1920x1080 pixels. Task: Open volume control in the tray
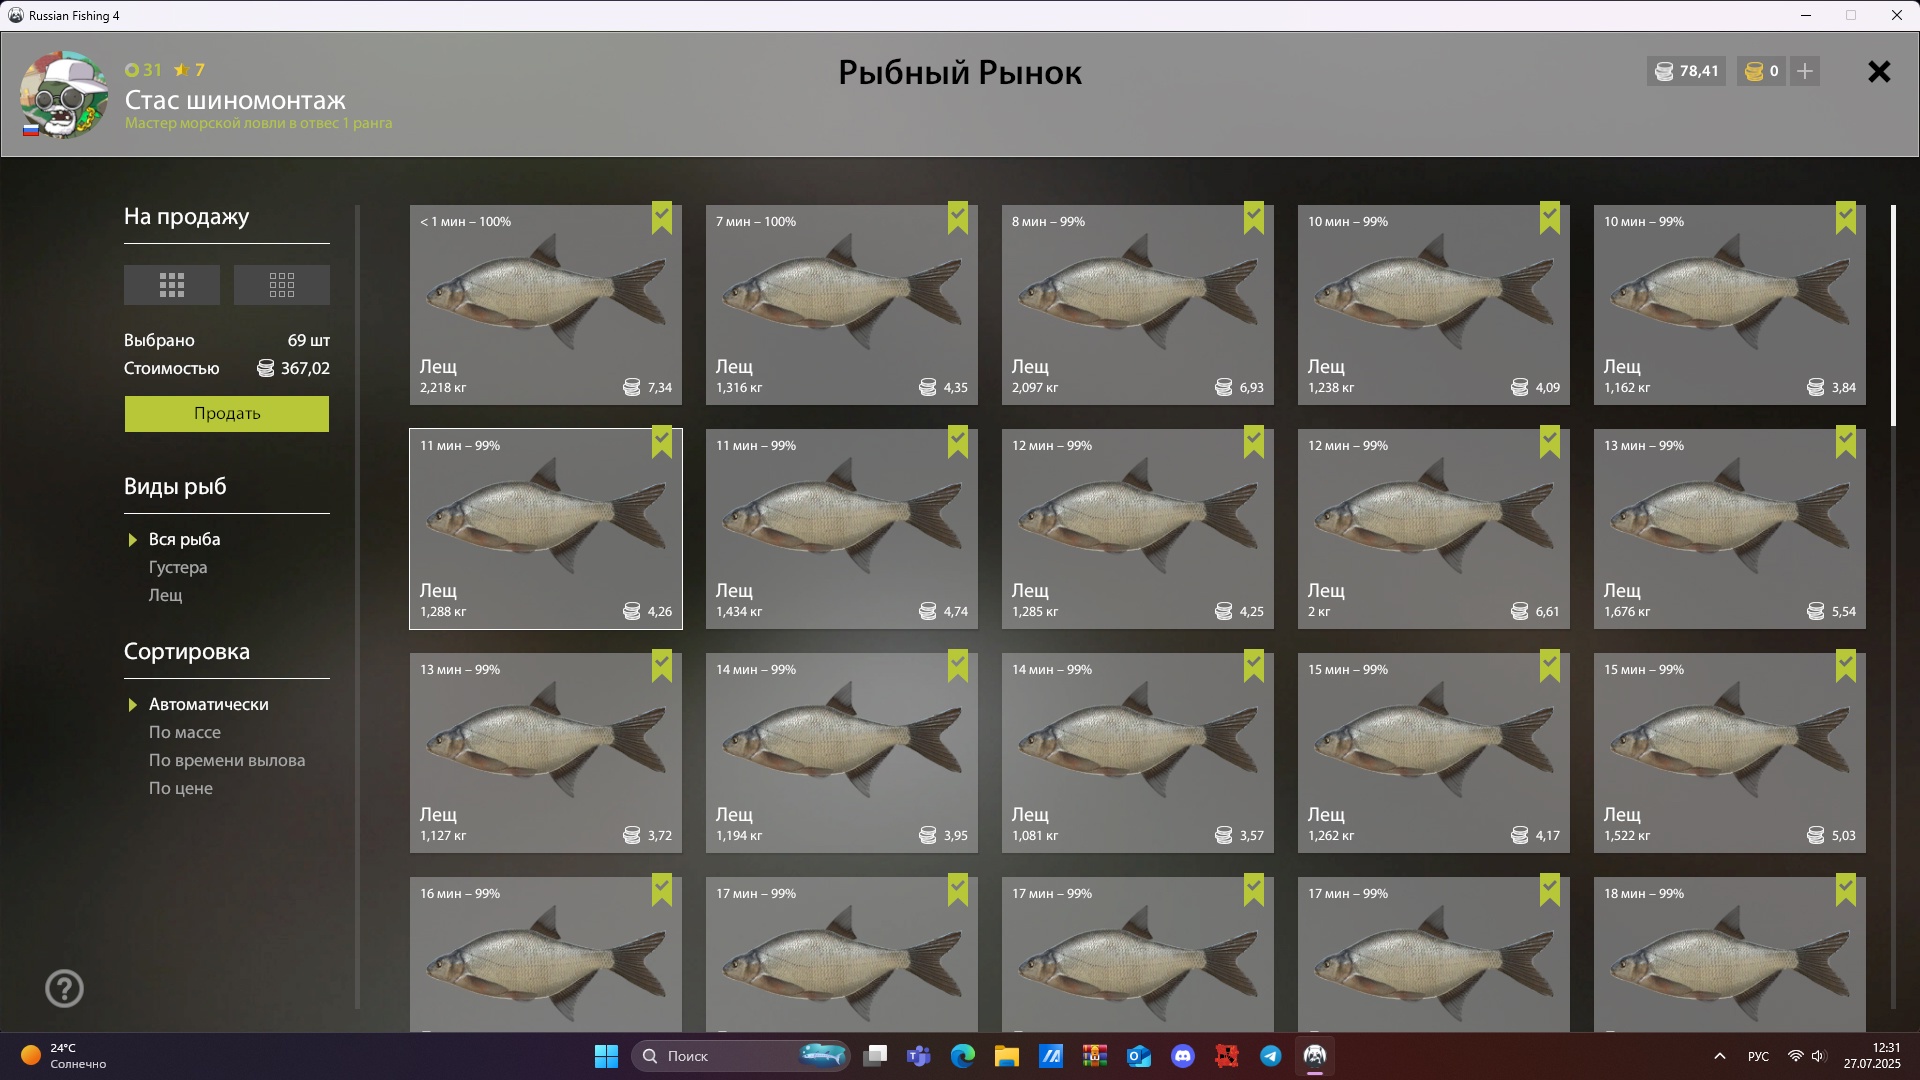tap(1819, 1056)
